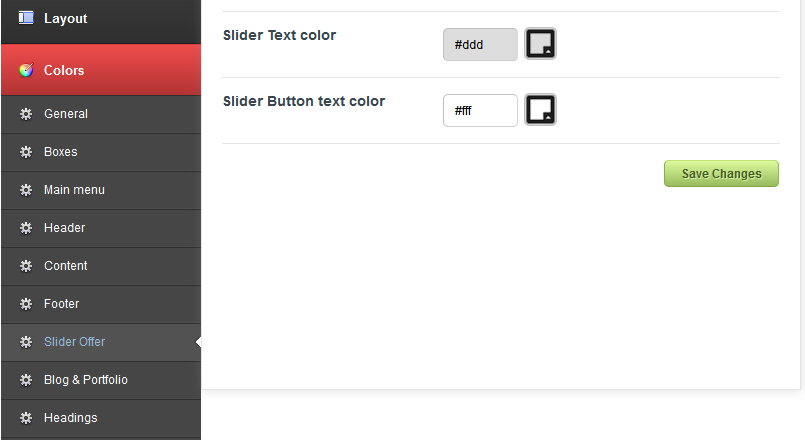
Task: Select Slider Offer submenu item
Action: 74,342
